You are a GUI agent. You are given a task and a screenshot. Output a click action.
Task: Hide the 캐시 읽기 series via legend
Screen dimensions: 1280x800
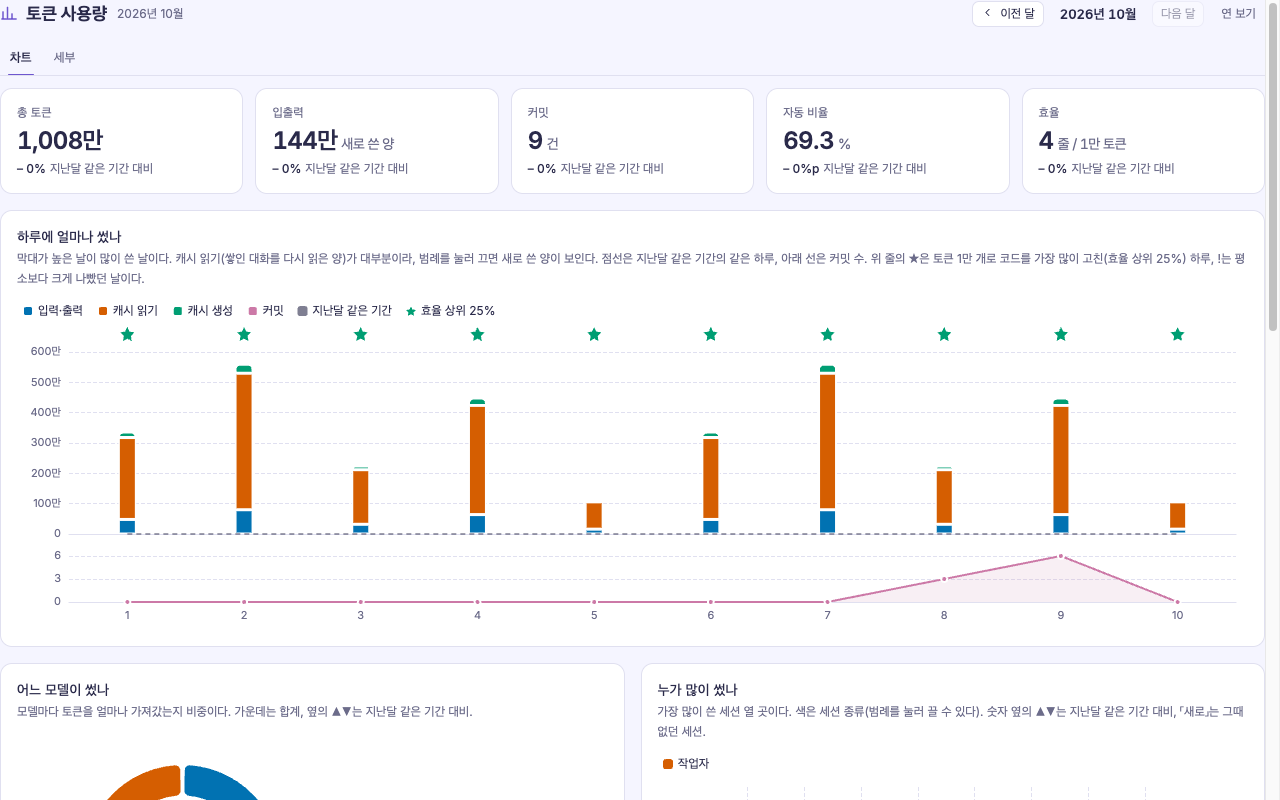pos(128,311)
